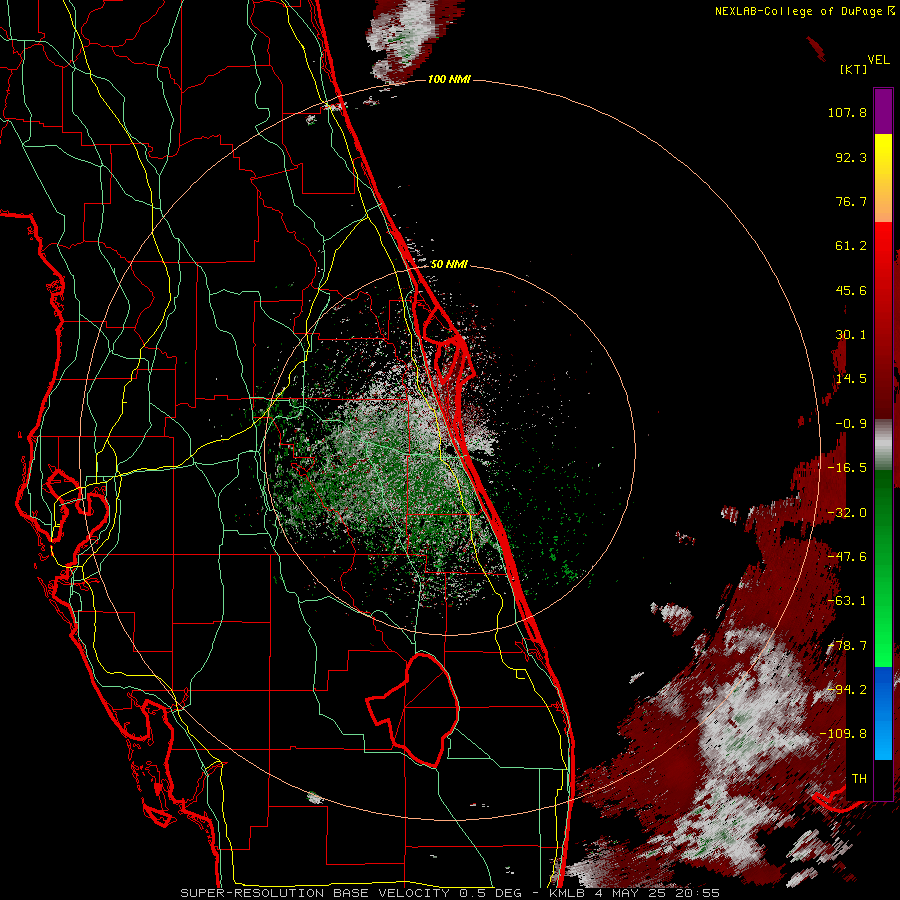Click the blue segment of the velocity color bar
Screen dimensions: 900x900
click(x=883, y=713)
